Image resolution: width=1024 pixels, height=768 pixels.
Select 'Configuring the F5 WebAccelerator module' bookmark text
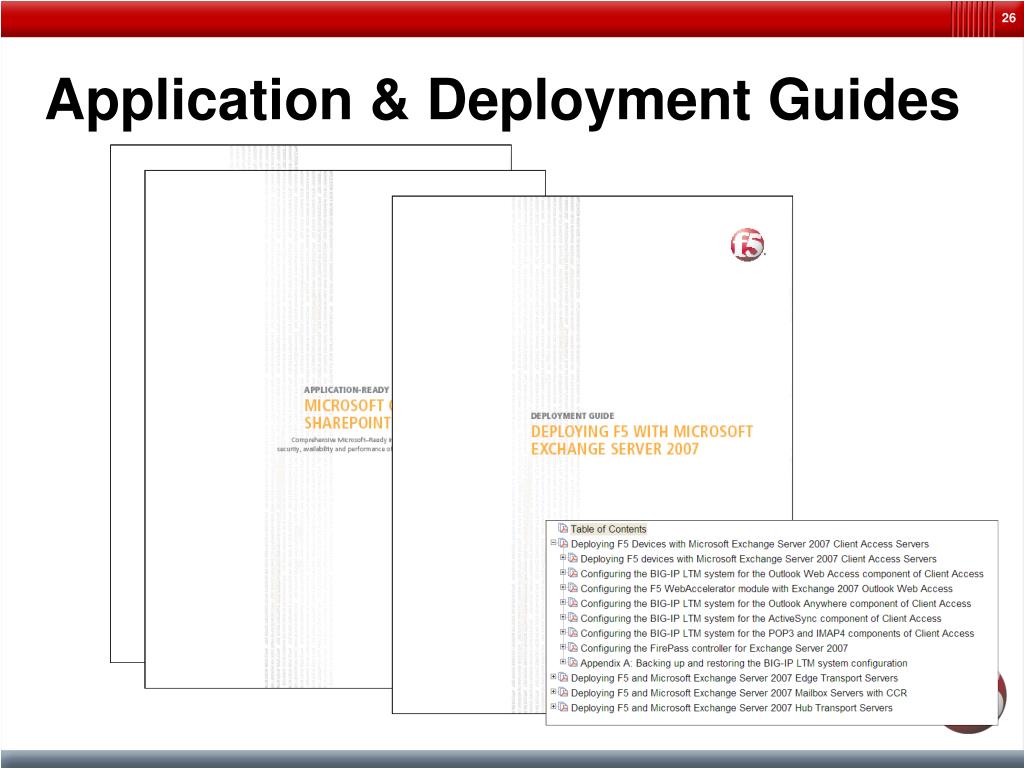766,588
